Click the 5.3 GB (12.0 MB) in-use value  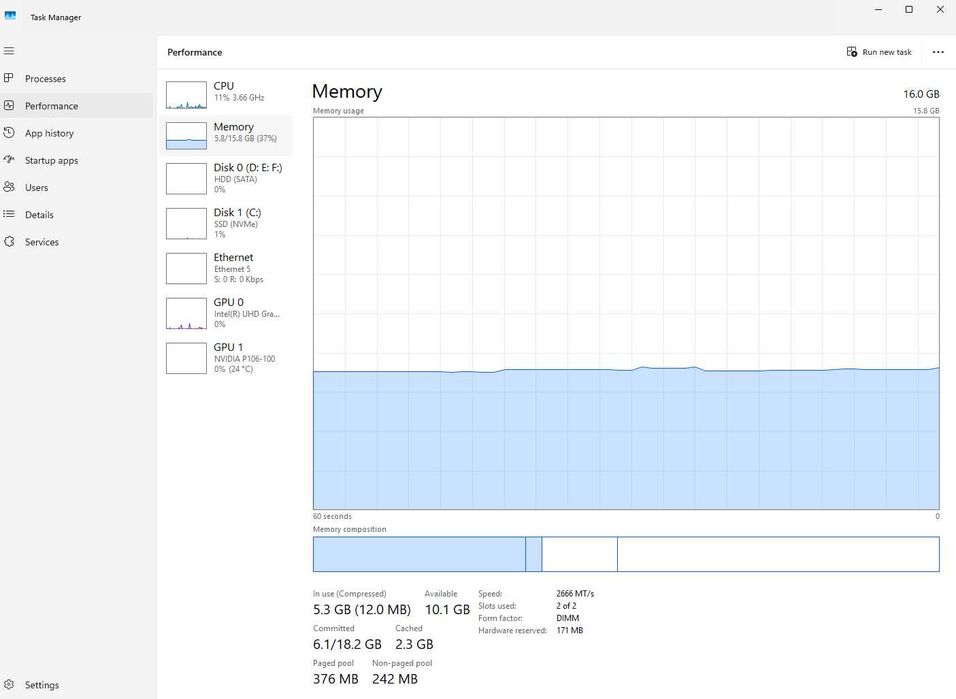click(362, 609)
